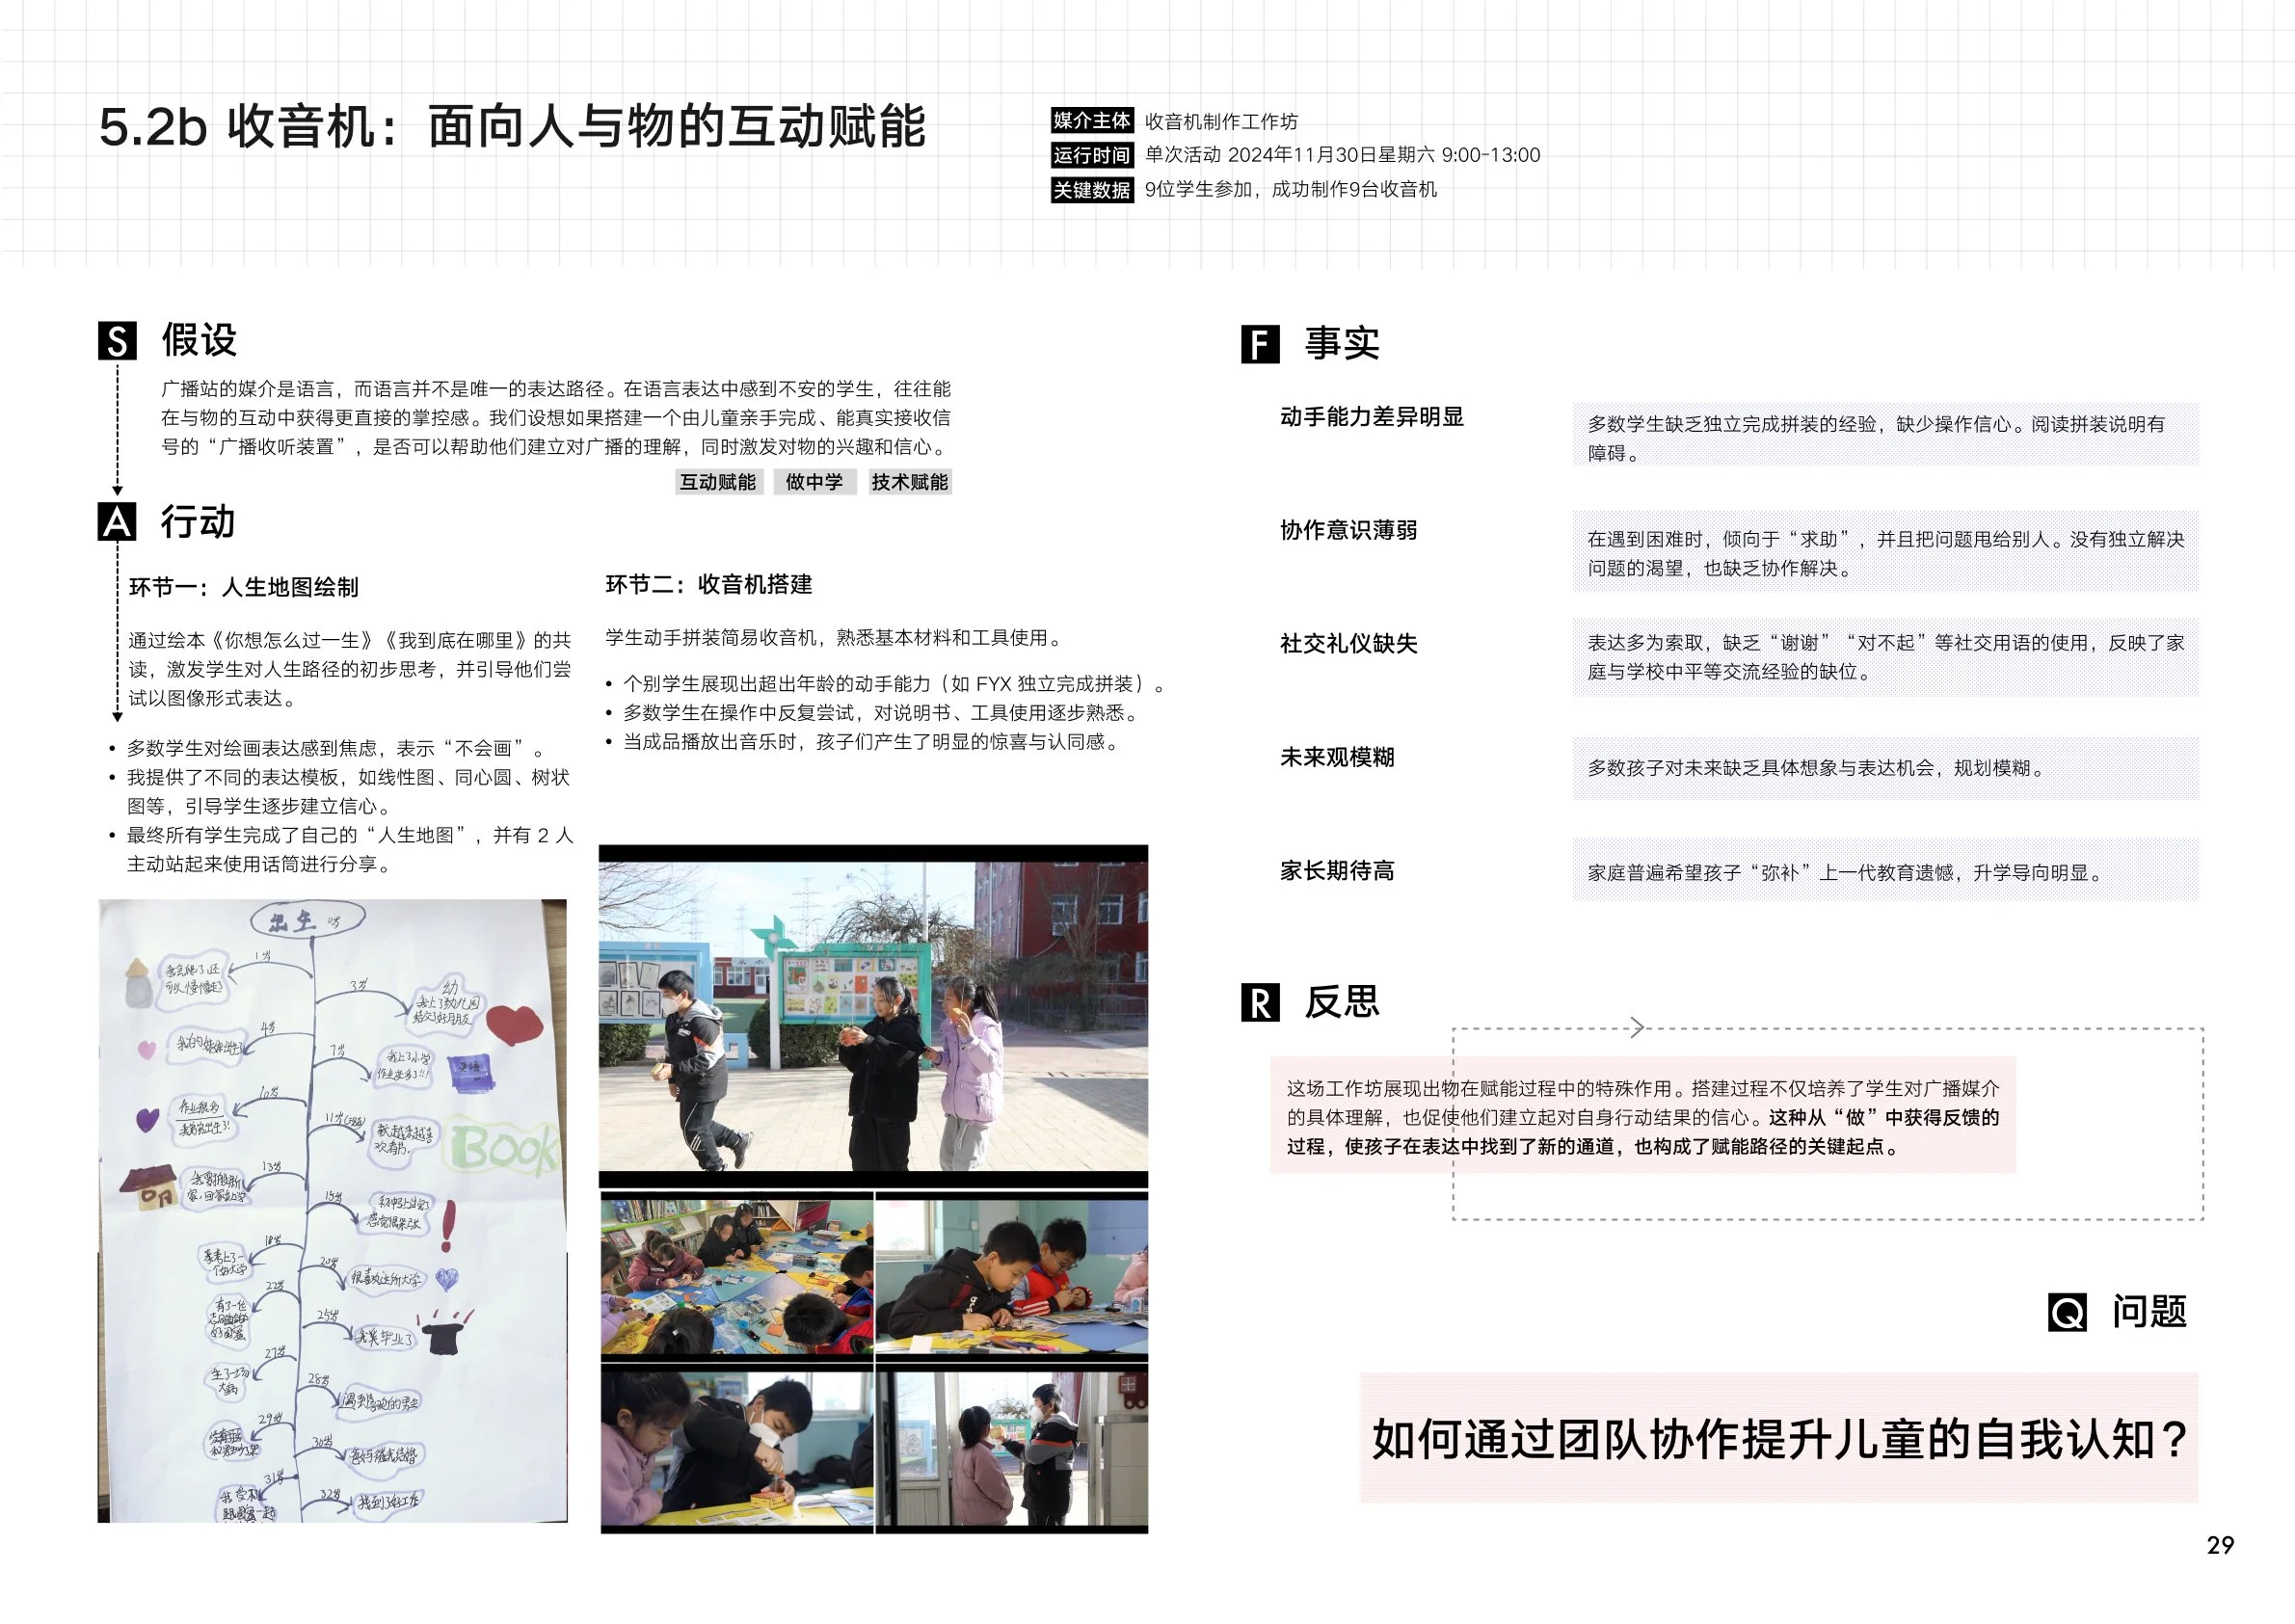Image resolution: width=2295 pixels, height=1624 pixels.
Task: Click the black A icon beside 行动
Action: 117,522
